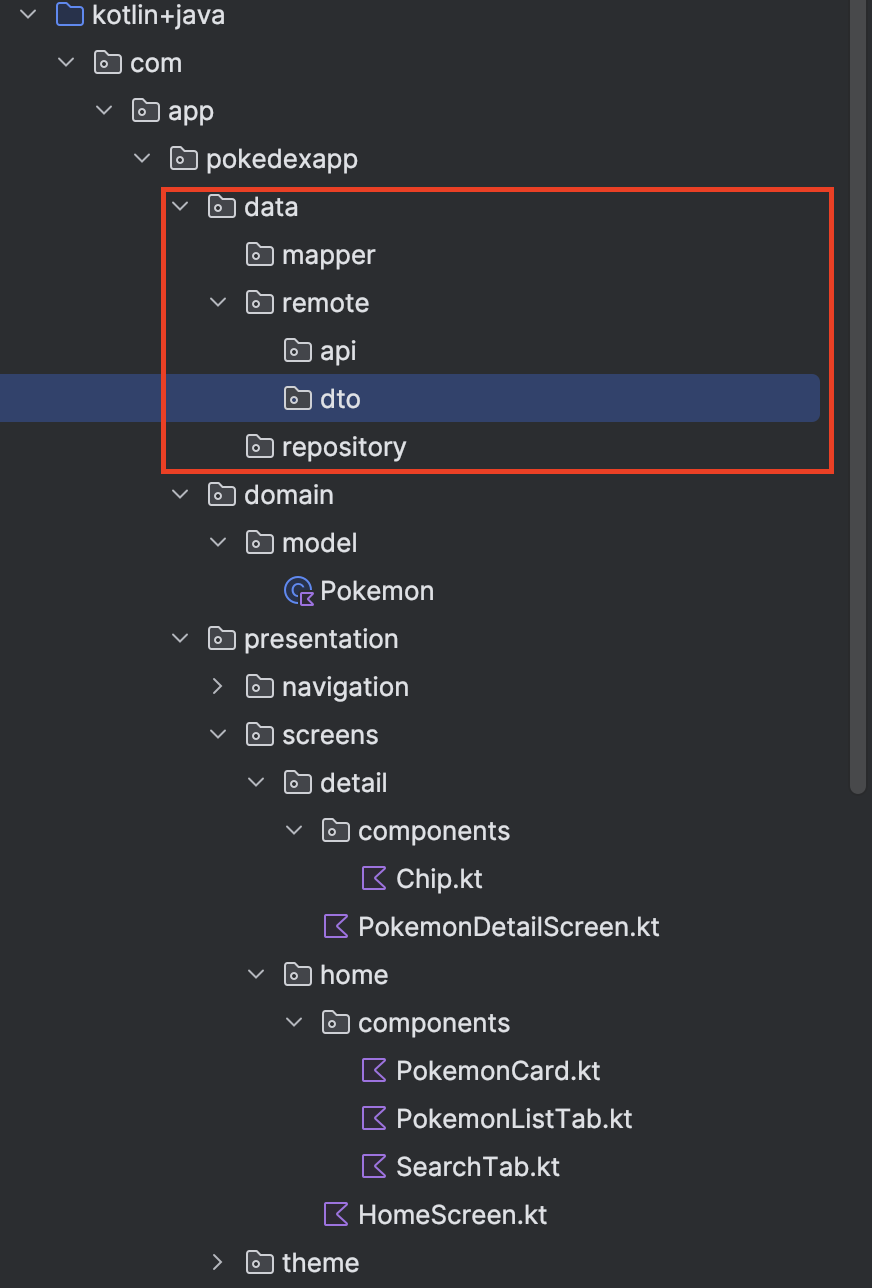The height and width of the screenshot is (1288, 872).
Task: Click the kotlin+java source root folder icon
Action: point(69,15)
